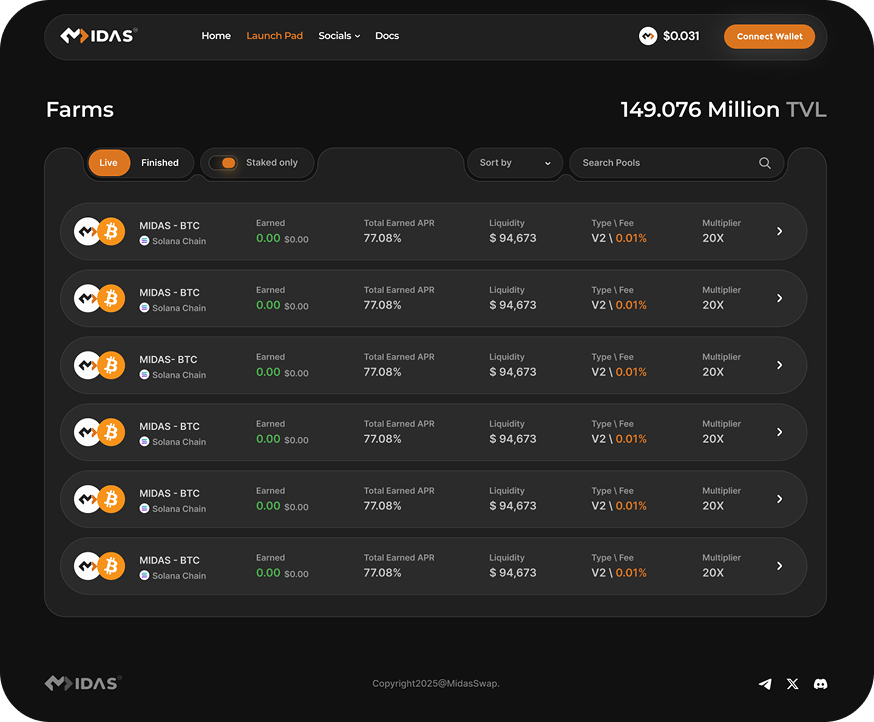Click the search magnifier icon
Viewport: 874px width, 722px height.
(765, 163)
